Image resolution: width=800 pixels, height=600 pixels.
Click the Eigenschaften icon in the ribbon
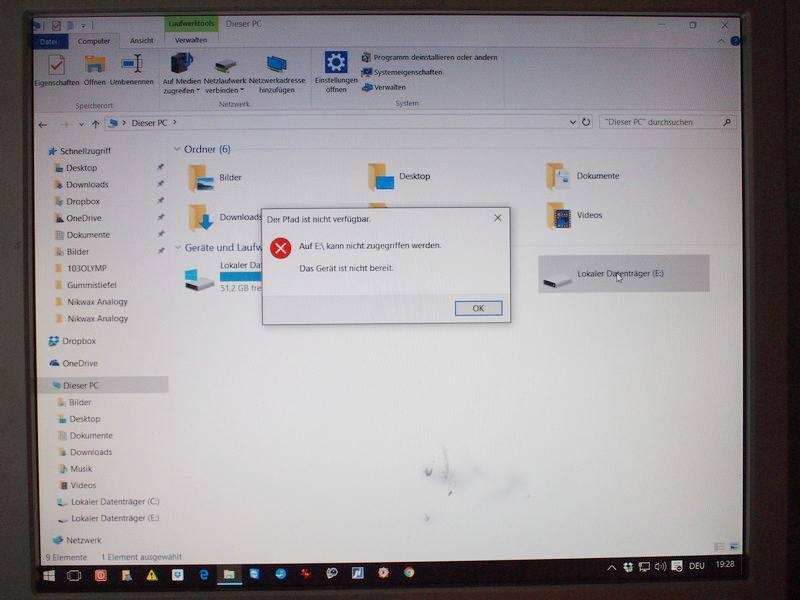[x=57, y=65]
